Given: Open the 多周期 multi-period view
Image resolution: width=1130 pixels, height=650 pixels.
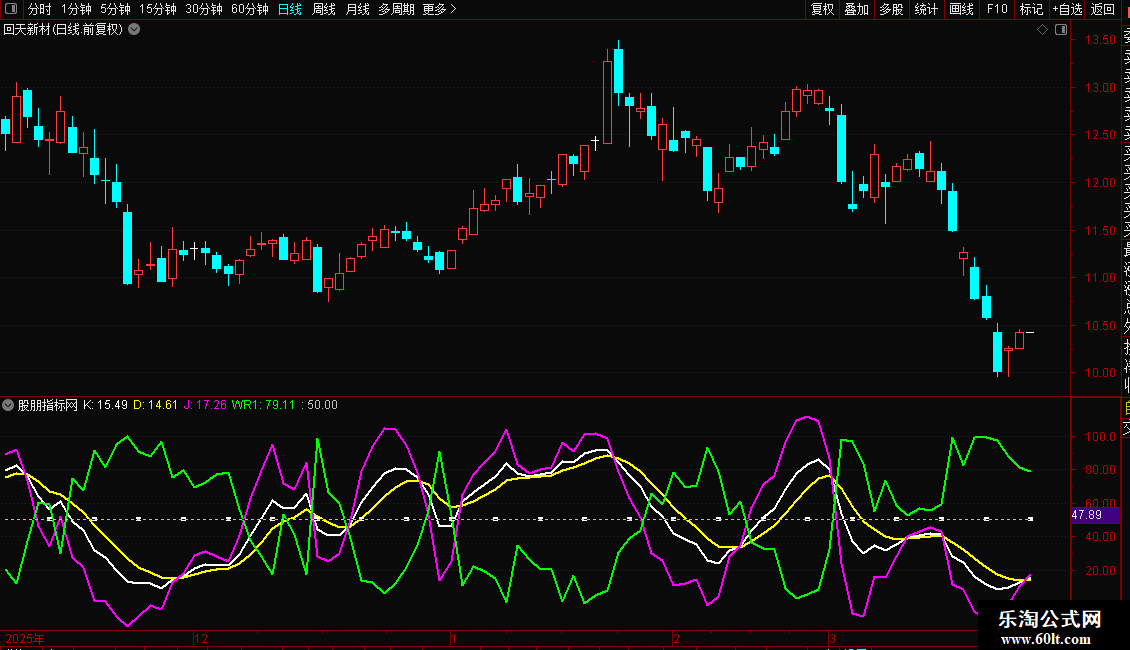Looking at the screenshot, I should 396,9.
